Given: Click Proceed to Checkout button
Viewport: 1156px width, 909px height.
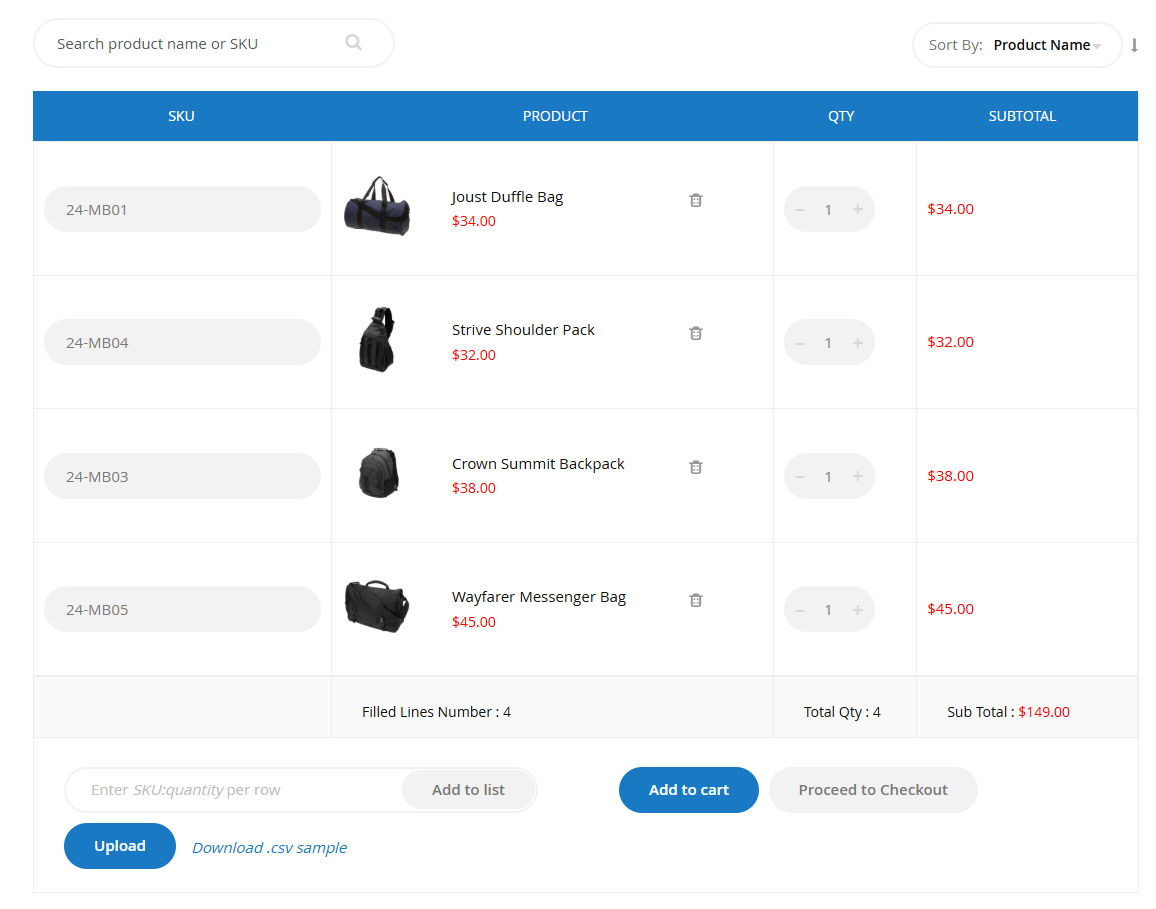Looking at the screenshot, I should pos(873,790).
